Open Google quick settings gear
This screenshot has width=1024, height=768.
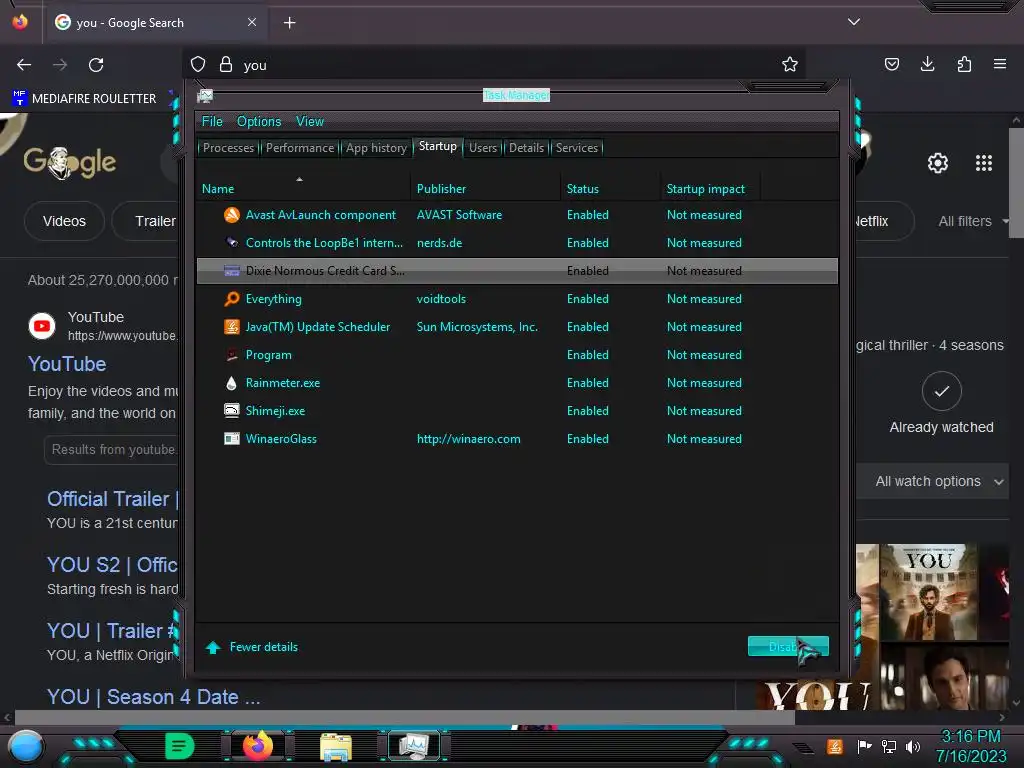click(937, 163)
